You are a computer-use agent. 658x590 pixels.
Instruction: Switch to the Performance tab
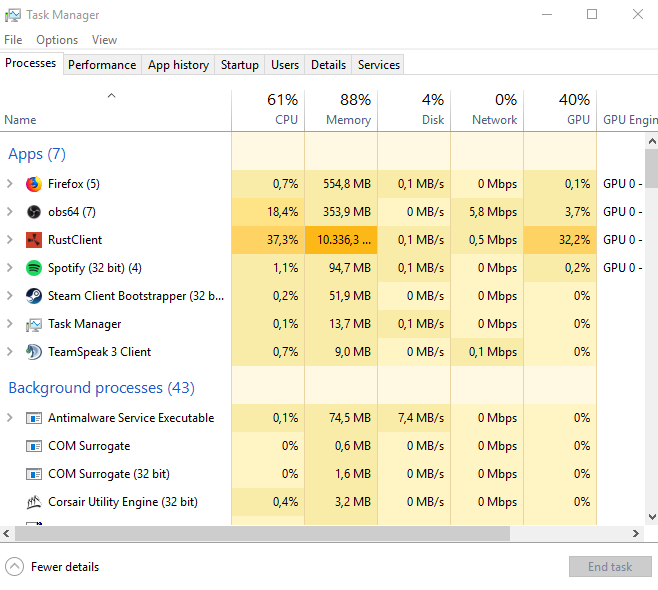(x=102, y=65)
